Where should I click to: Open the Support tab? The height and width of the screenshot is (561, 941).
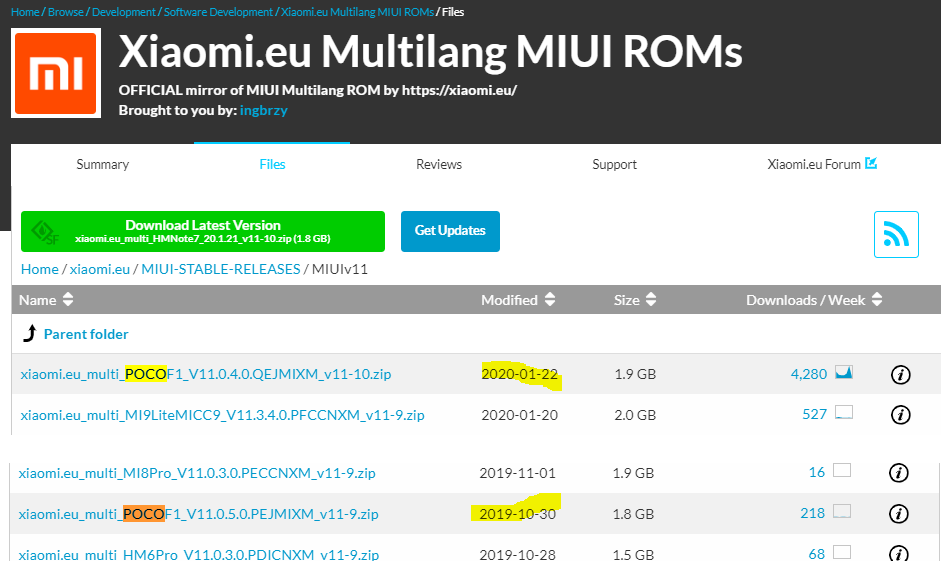(614, 164)
